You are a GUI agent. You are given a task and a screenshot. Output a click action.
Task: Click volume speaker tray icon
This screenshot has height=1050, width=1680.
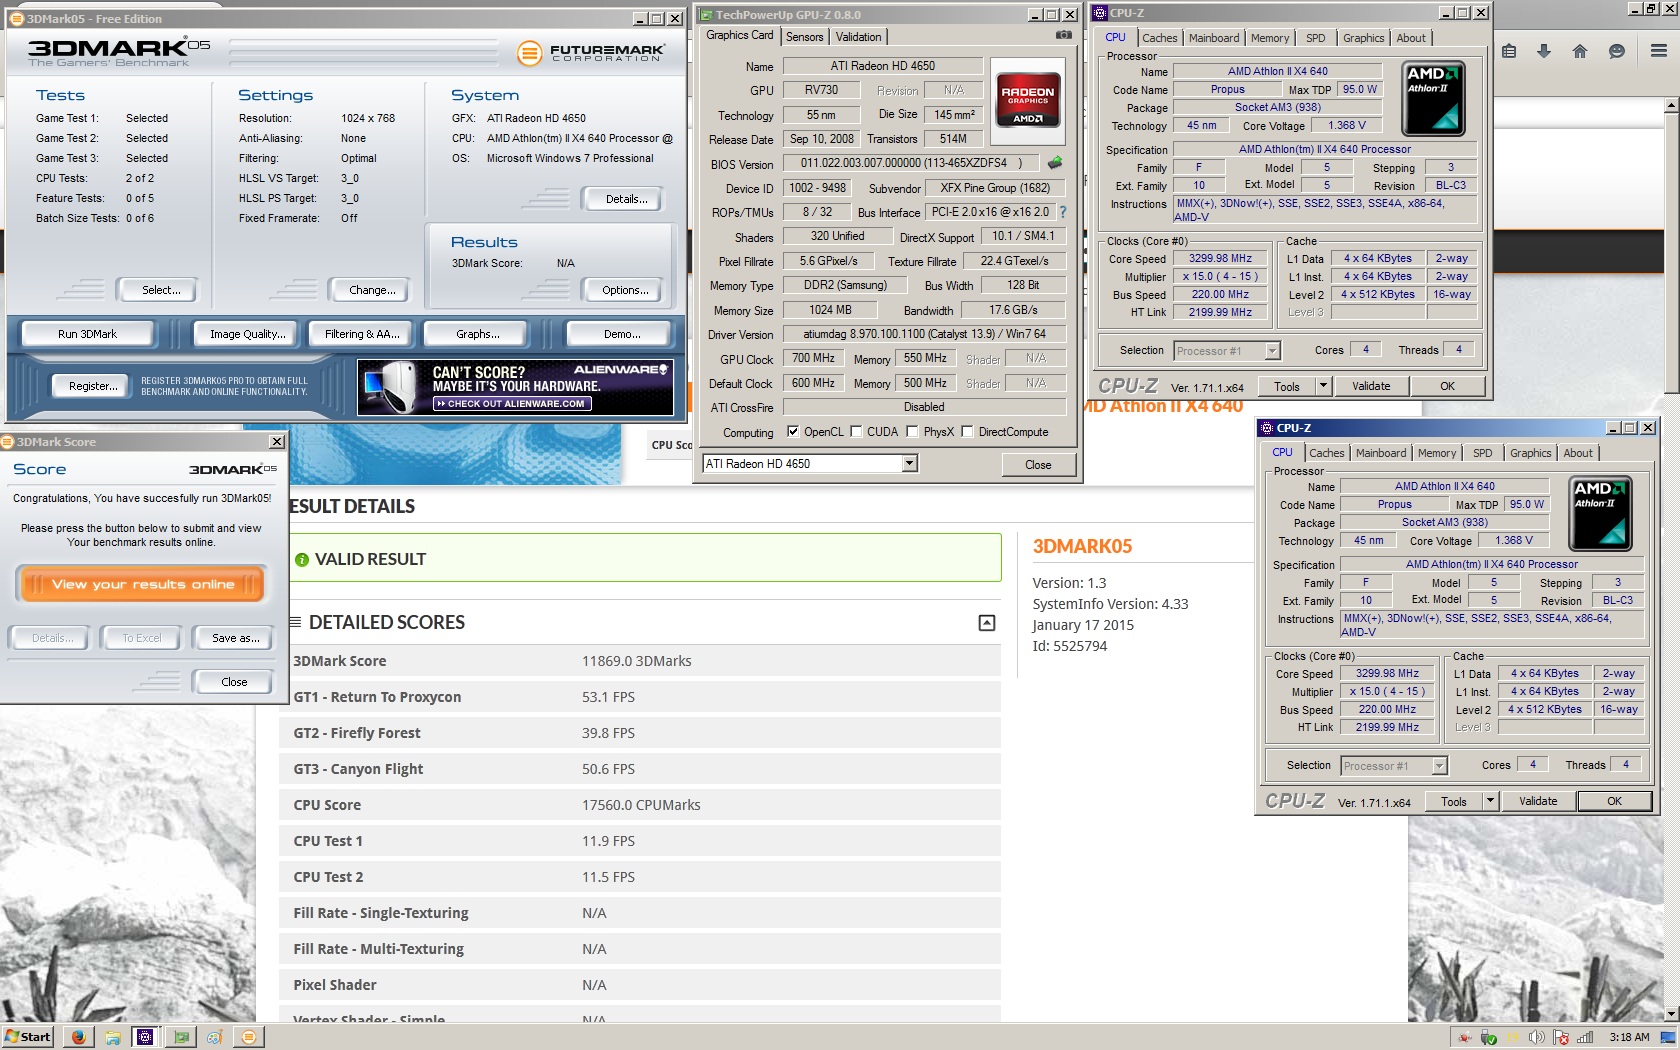pos(1537,1038)
